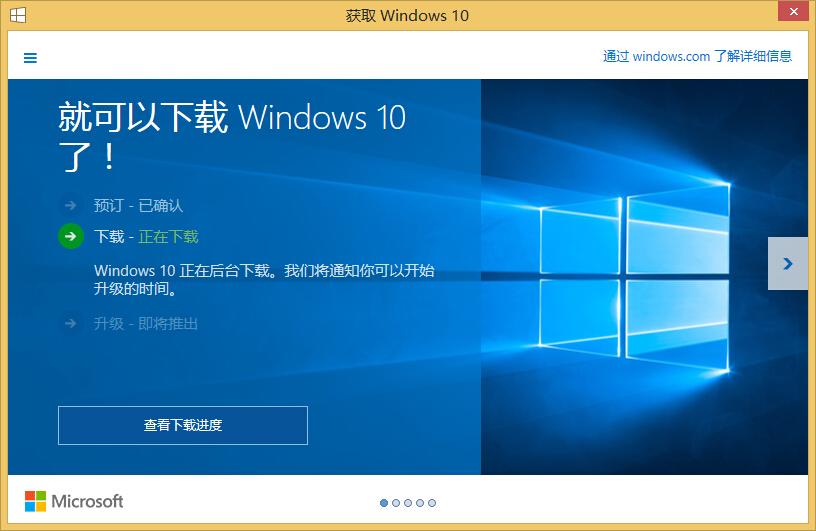Select the first page indicator dot
816x531 pixels.
click(384, 503)
